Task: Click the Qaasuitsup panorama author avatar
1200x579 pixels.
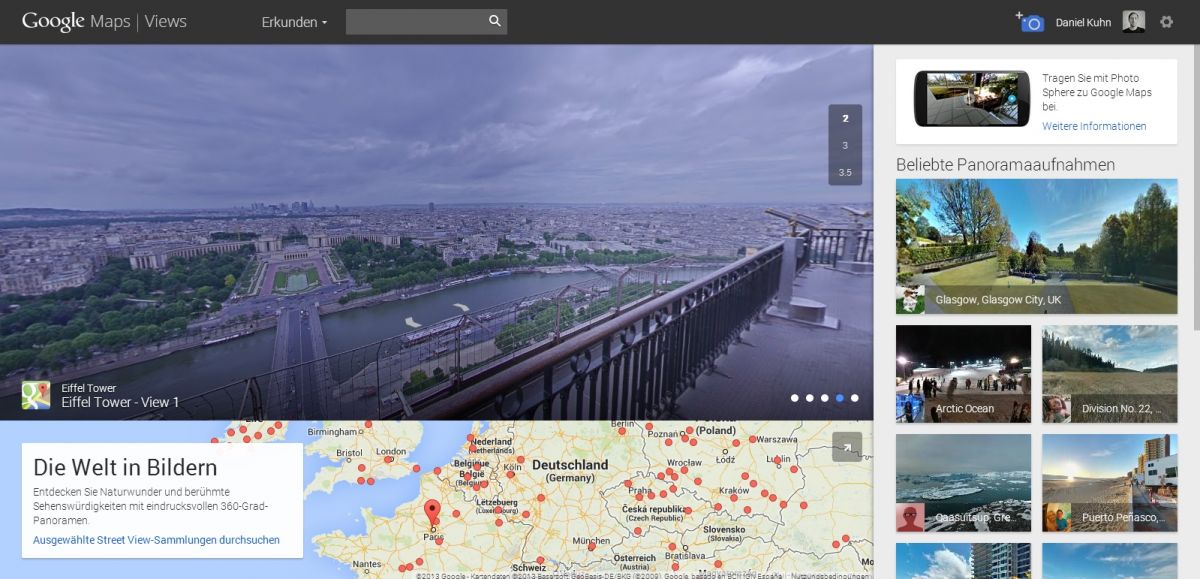Action: click(x=910, y=518)
